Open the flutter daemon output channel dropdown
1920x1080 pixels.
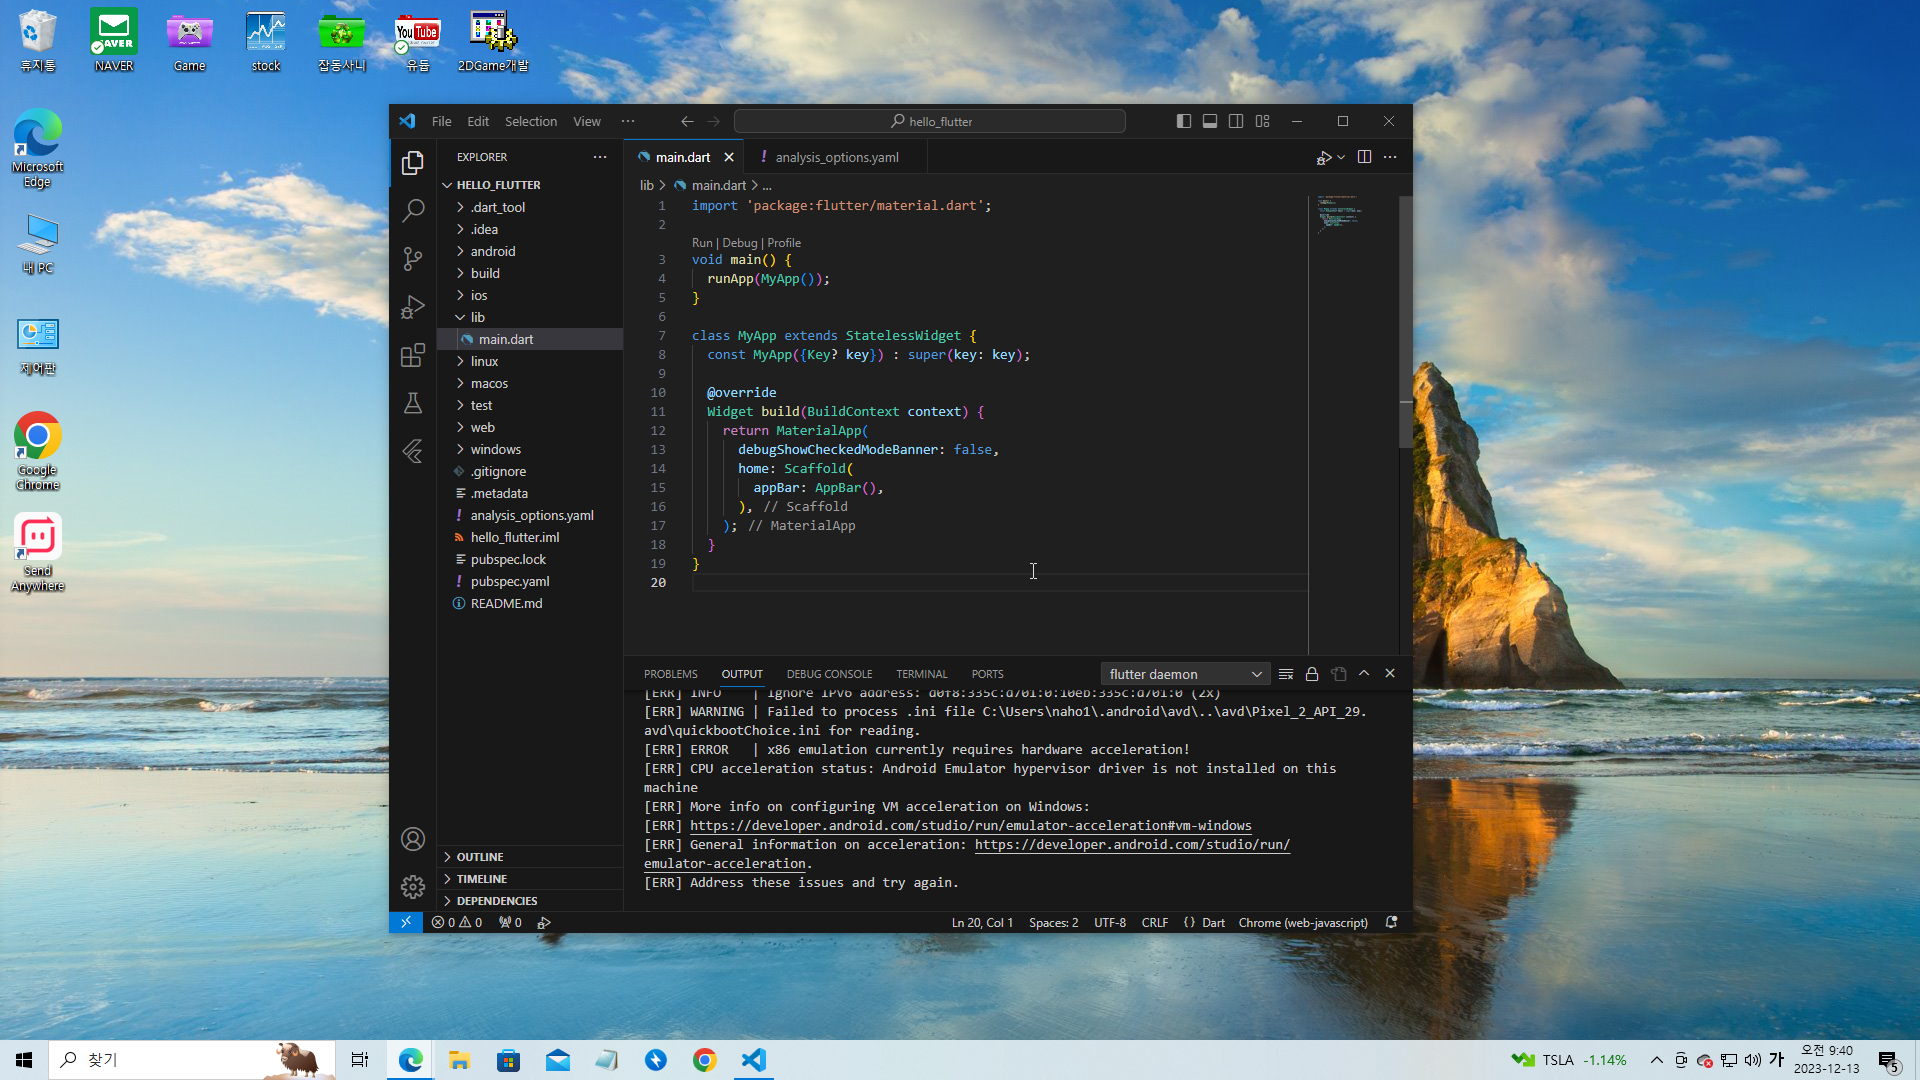coord(1185,674)
